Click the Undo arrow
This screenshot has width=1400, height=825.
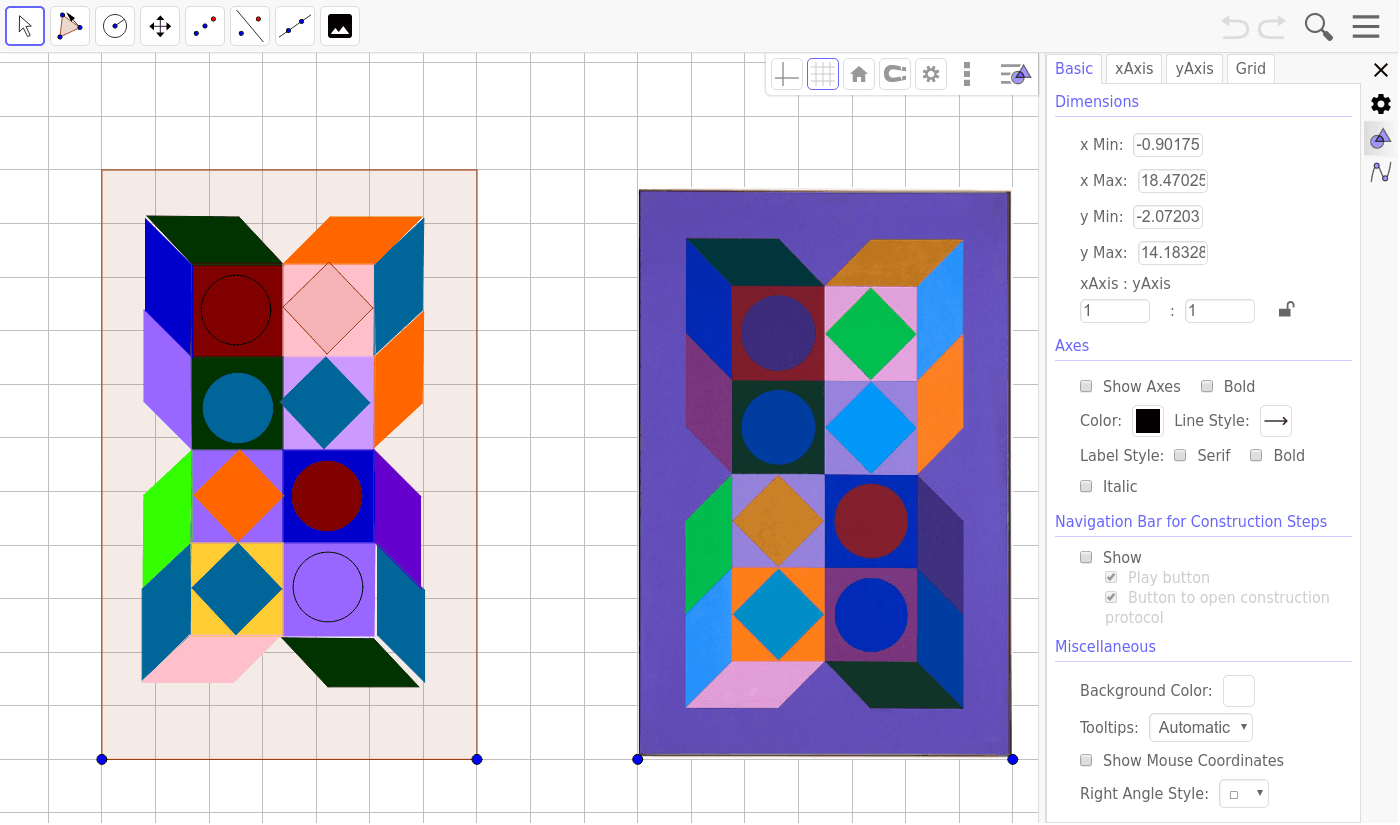1236,27
